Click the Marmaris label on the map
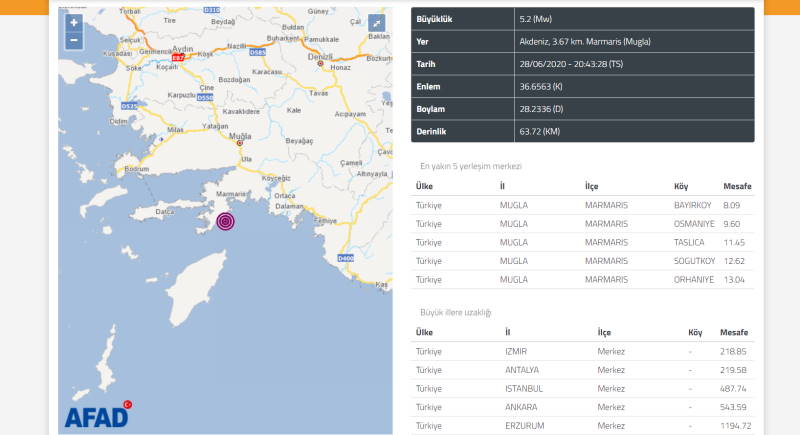Image resolution: width=800 pixels, height=435 pixels. coord(230,194)
